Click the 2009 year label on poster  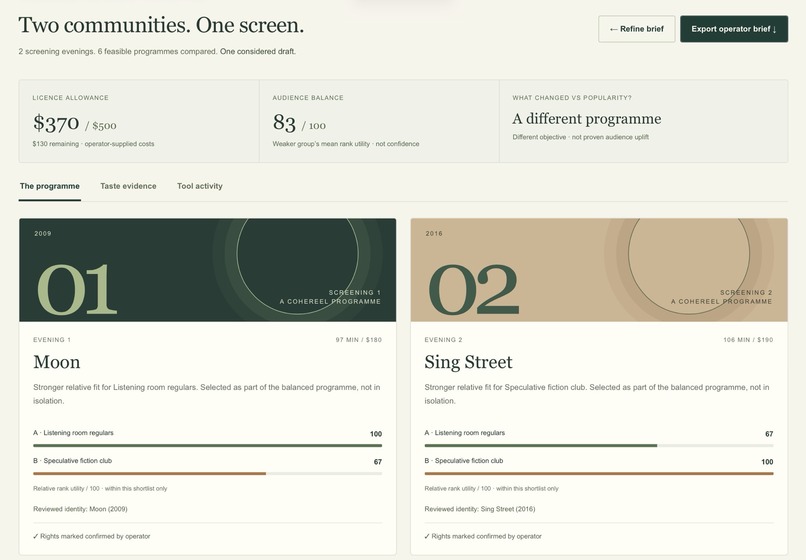pos(43,233)
